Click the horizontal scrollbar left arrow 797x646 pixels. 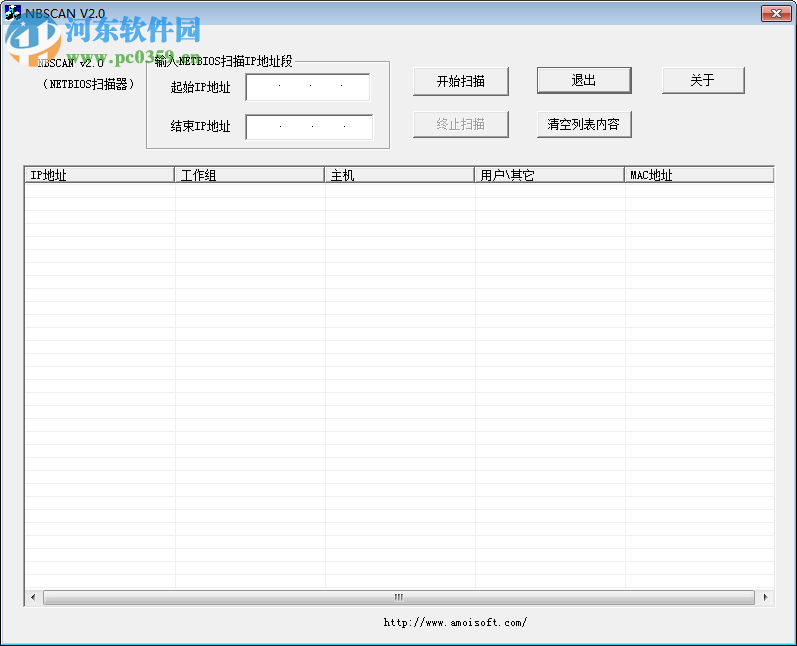tap(34, 597)
